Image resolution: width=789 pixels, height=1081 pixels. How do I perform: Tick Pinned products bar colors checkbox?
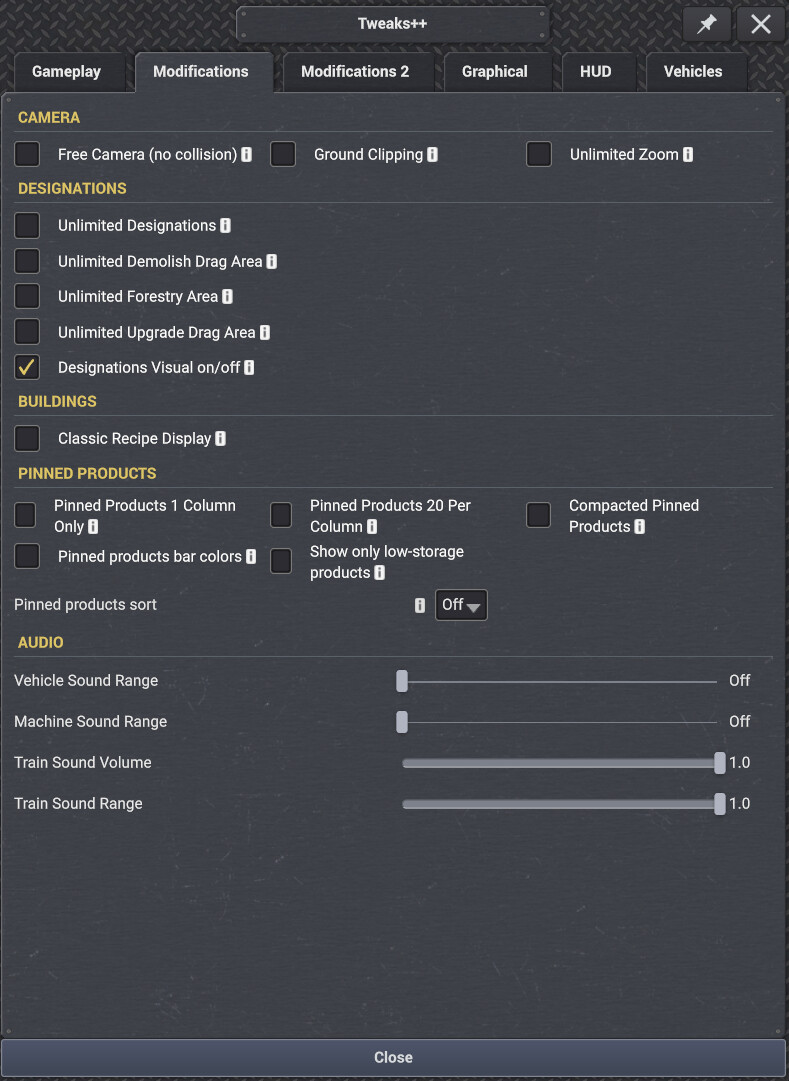[x=27, y=556]
